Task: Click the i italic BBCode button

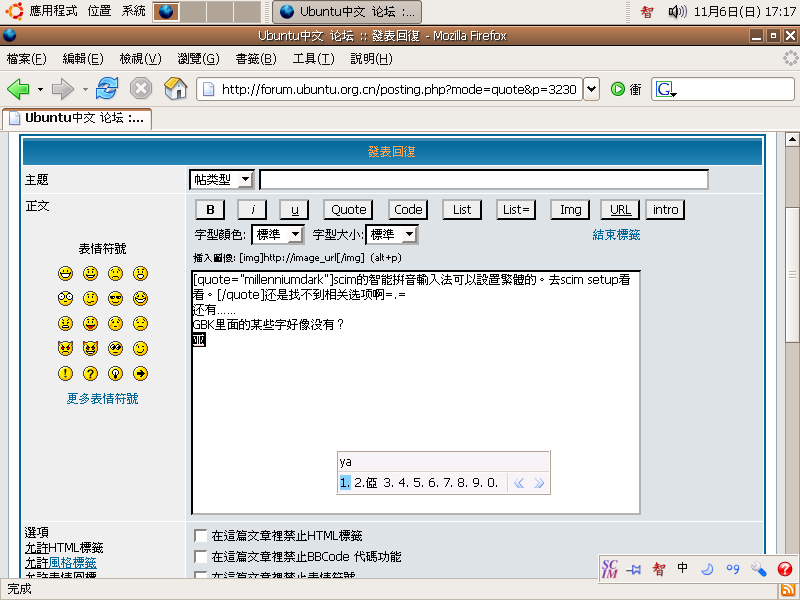Action: pos(253,209)
